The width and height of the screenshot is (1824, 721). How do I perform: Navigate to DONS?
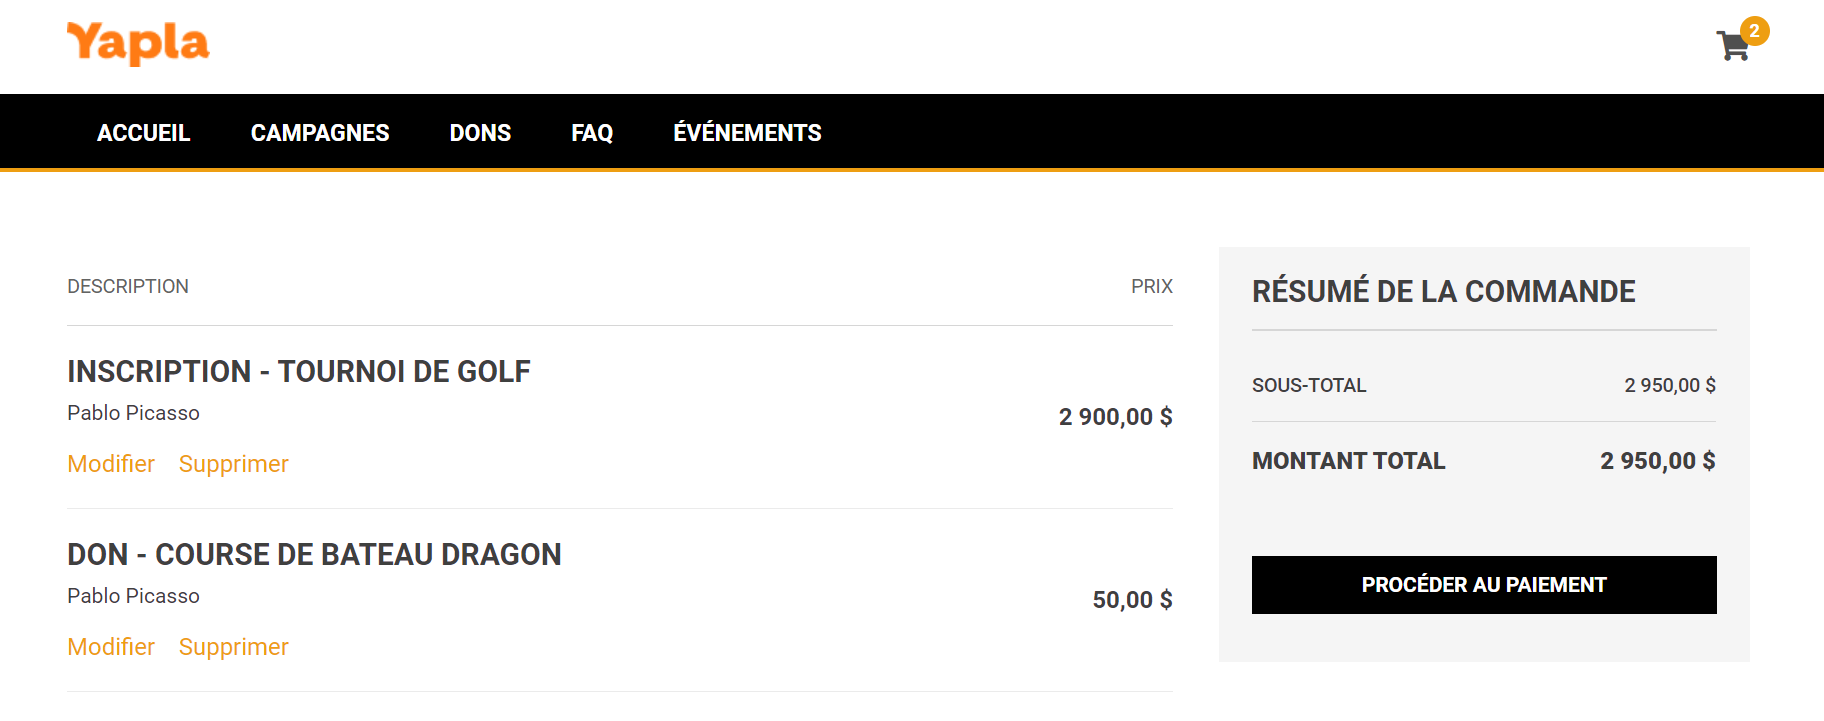[x=480, y=133]
